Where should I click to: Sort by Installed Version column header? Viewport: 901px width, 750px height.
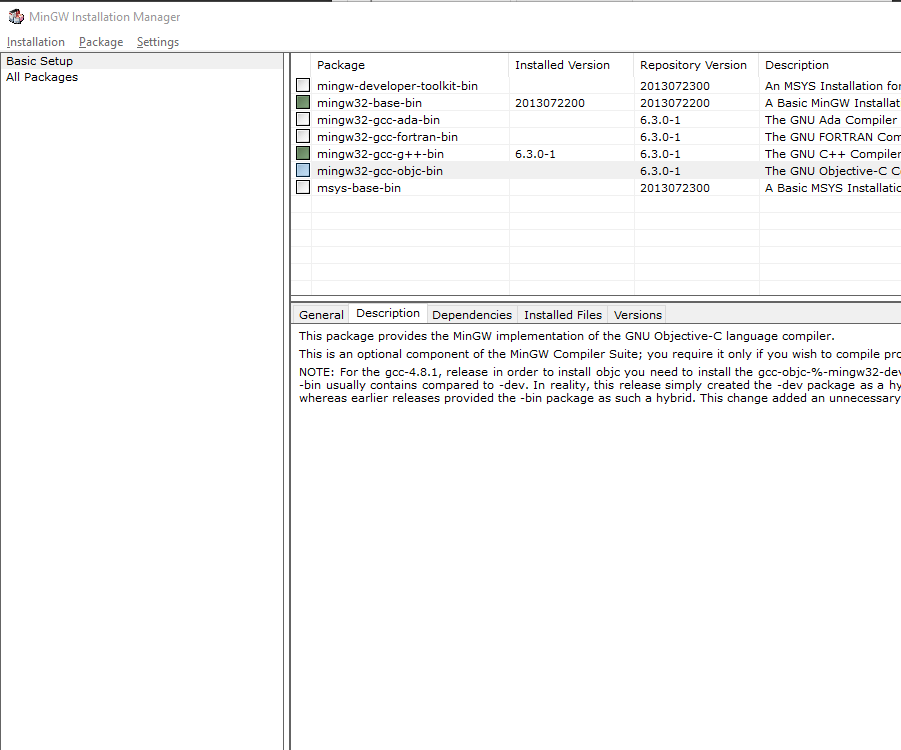click(571, 65)
